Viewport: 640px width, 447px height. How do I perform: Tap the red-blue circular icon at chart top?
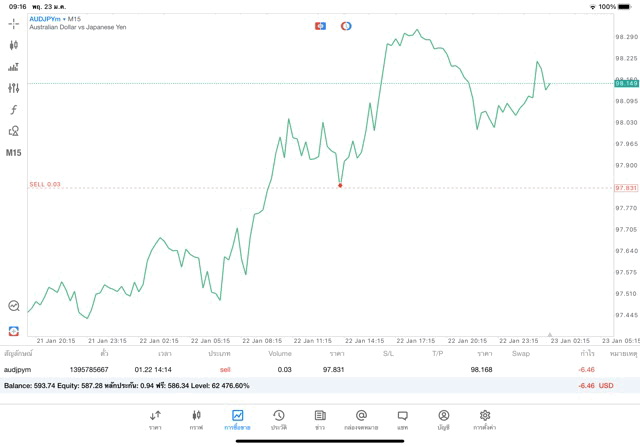click(x=346, y=25)
